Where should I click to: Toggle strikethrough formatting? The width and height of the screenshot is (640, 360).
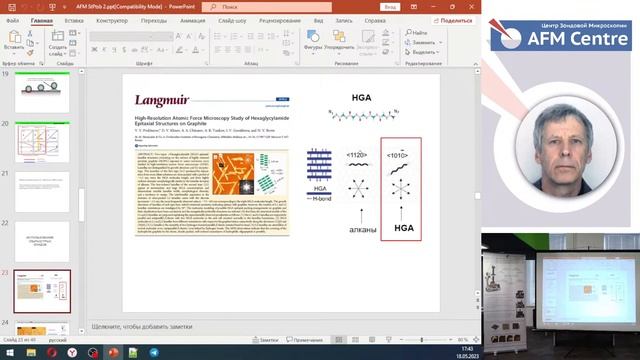coord(134,50)
